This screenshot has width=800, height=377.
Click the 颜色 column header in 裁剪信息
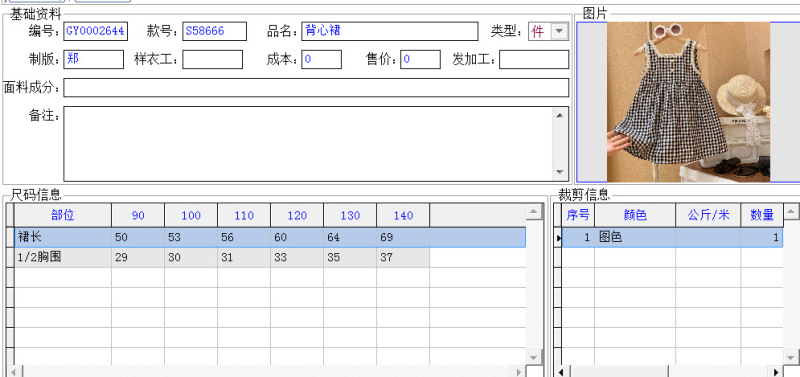(x=635, y=215)
